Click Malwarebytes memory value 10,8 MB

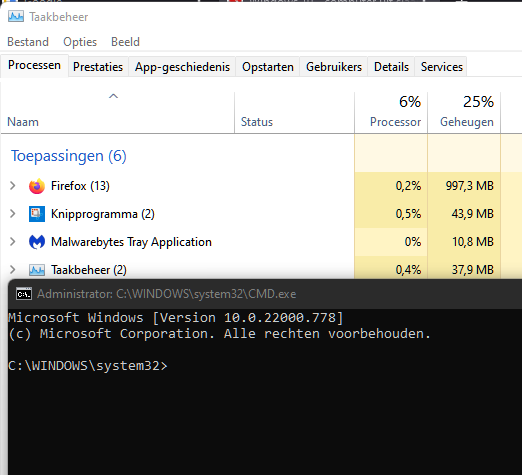[473, 242]
